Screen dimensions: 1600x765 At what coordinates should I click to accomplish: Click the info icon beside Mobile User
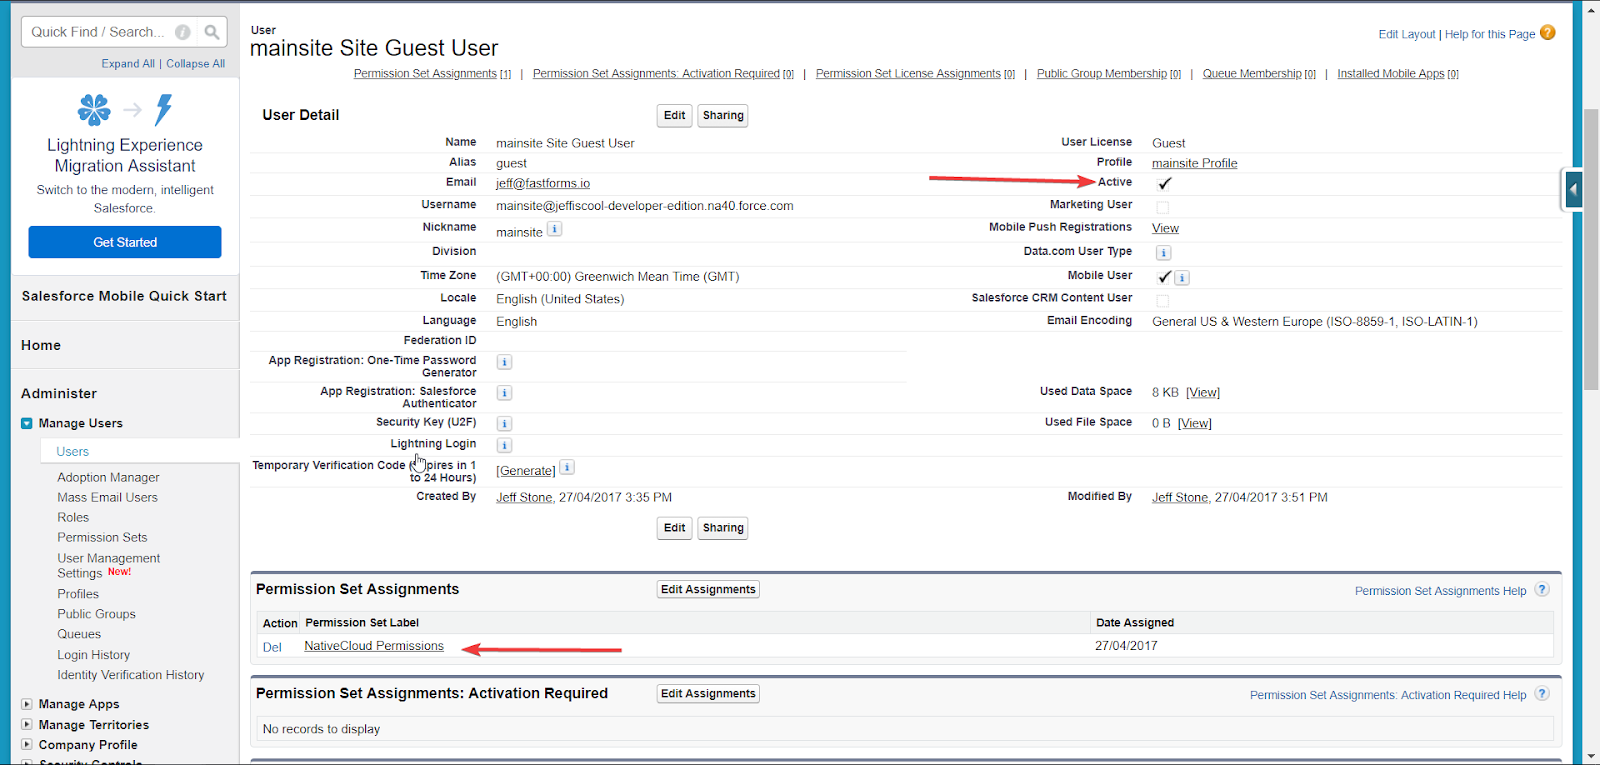[x=1182, y=278]
